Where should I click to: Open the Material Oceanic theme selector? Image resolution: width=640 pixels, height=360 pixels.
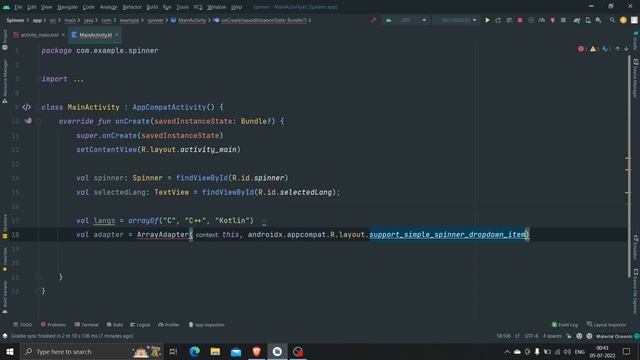[614, 336]
